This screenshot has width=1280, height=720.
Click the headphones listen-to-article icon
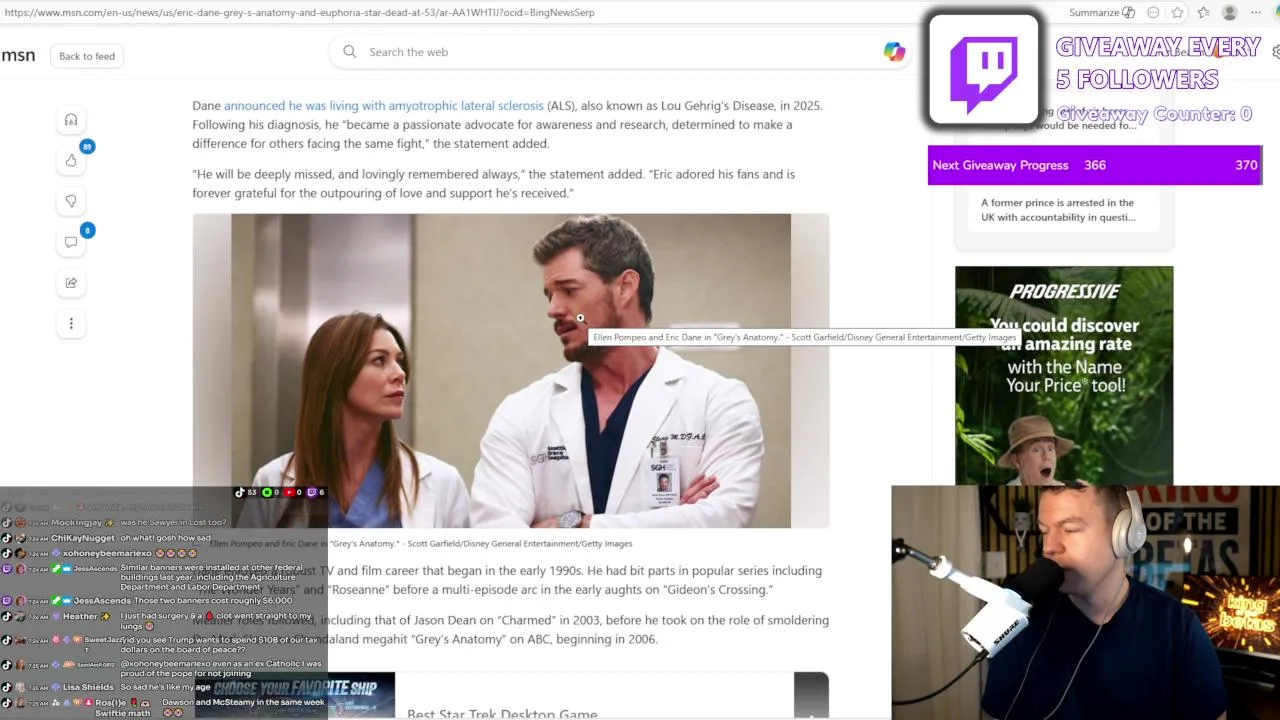71,120
